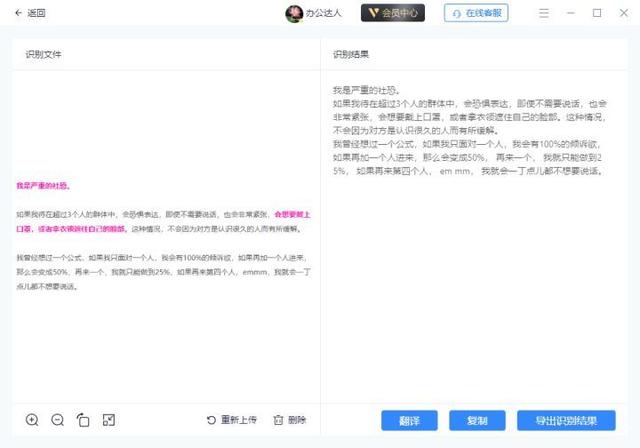Click the 重新上传 re-upload icon
This screenshot has width=640, height=448.
tap(211, 420)
